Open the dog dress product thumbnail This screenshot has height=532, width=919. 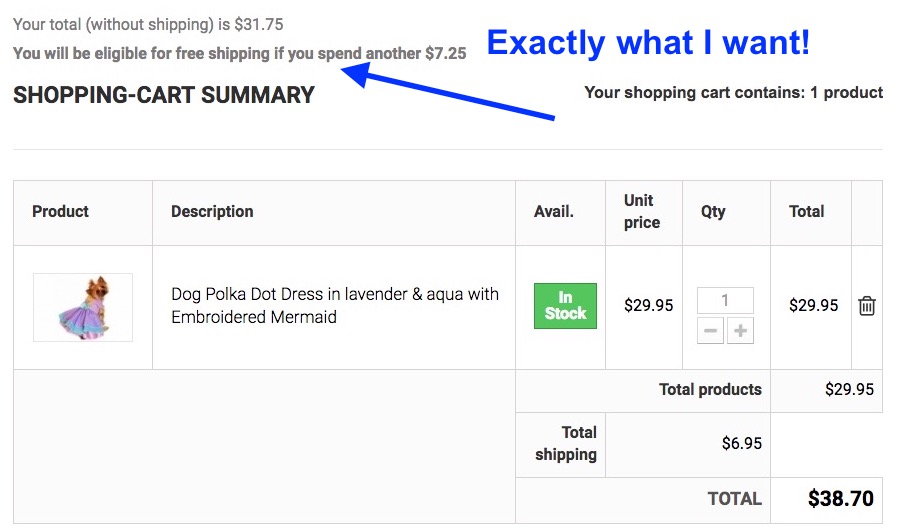(x=83, y=308)
